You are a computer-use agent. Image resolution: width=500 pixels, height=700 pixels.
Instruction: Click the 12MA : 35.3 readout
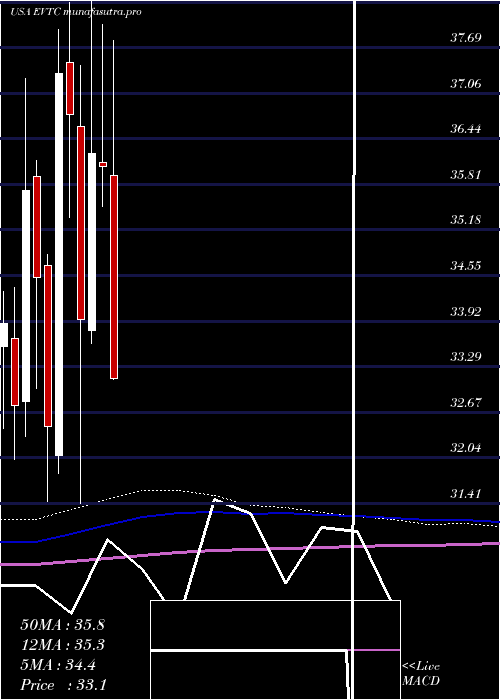tap(62, 645)
